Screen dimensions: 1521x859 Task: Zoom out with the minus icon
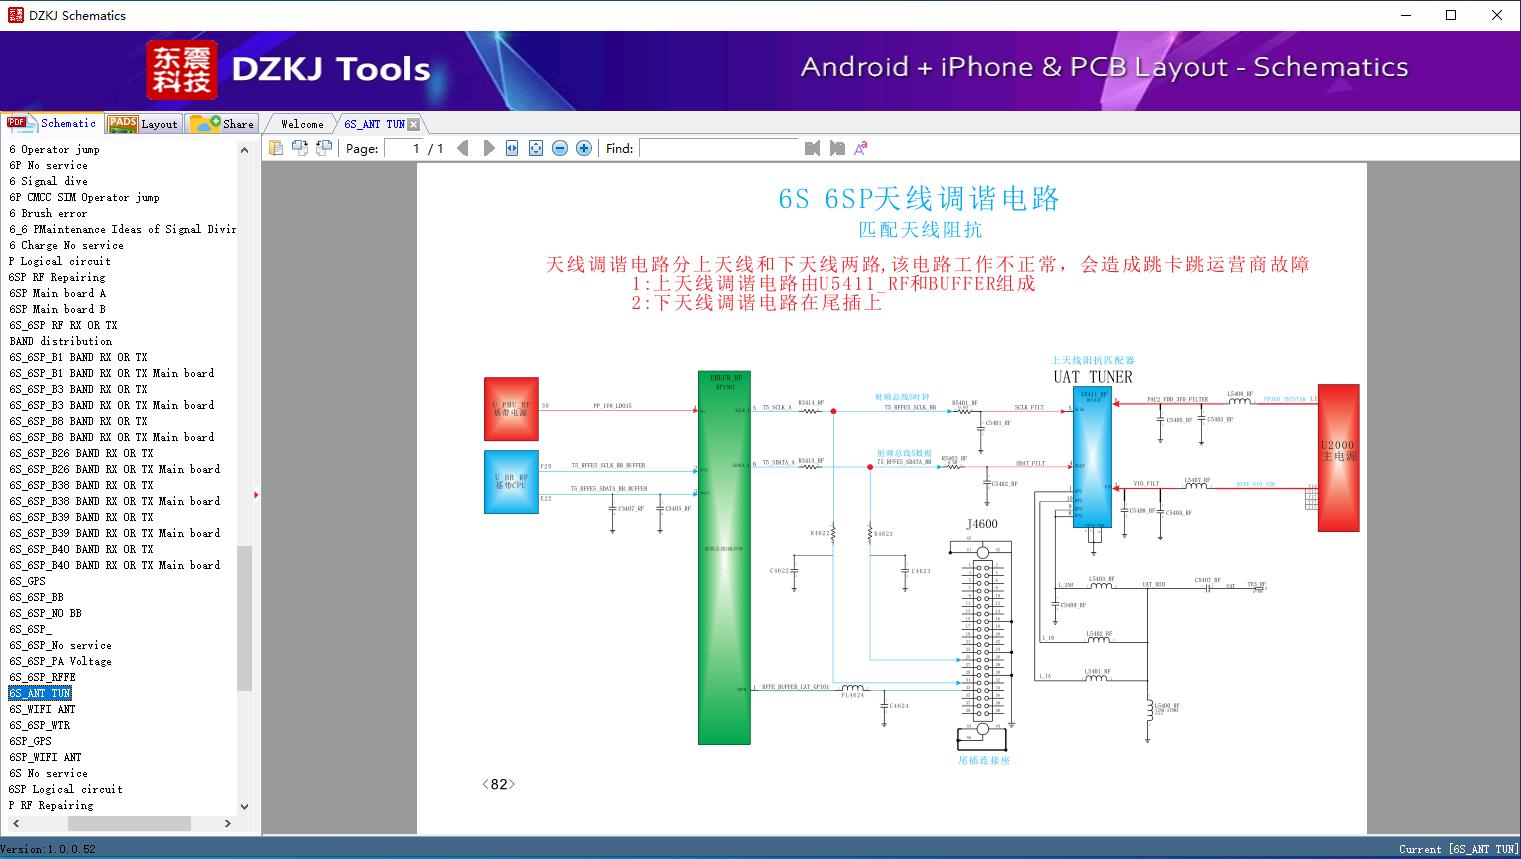[560, 148]
